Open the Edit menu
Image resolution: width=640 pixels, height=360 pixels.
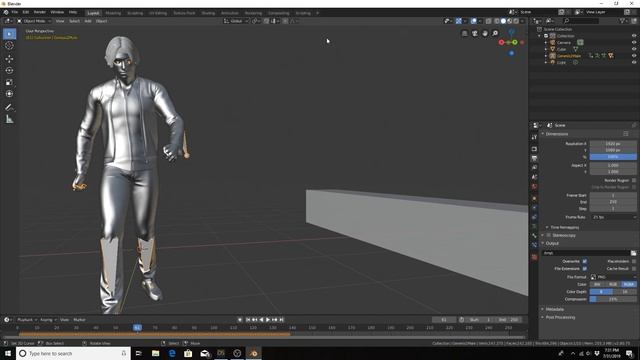[26, 12]
